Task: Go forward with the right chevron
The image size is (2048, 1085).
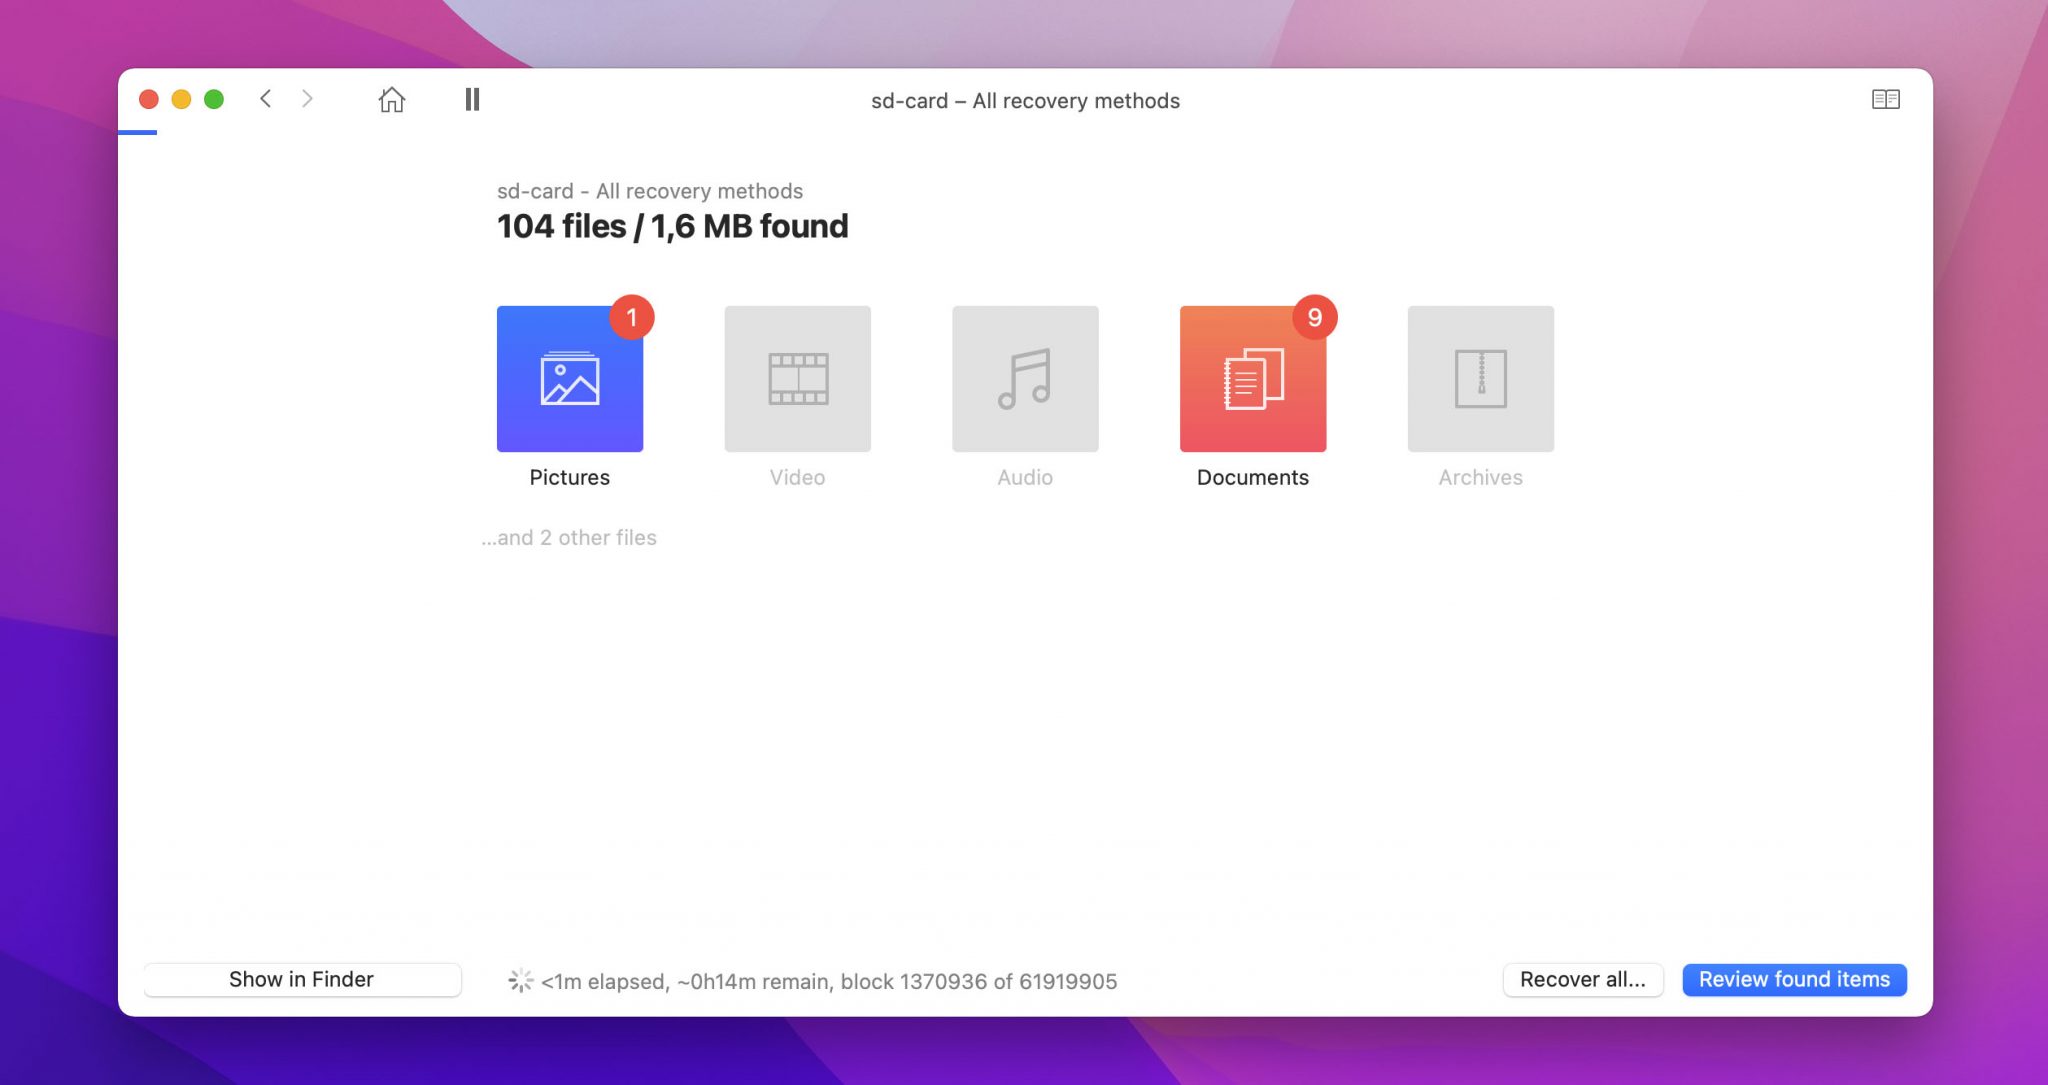Action: (307, 98)
